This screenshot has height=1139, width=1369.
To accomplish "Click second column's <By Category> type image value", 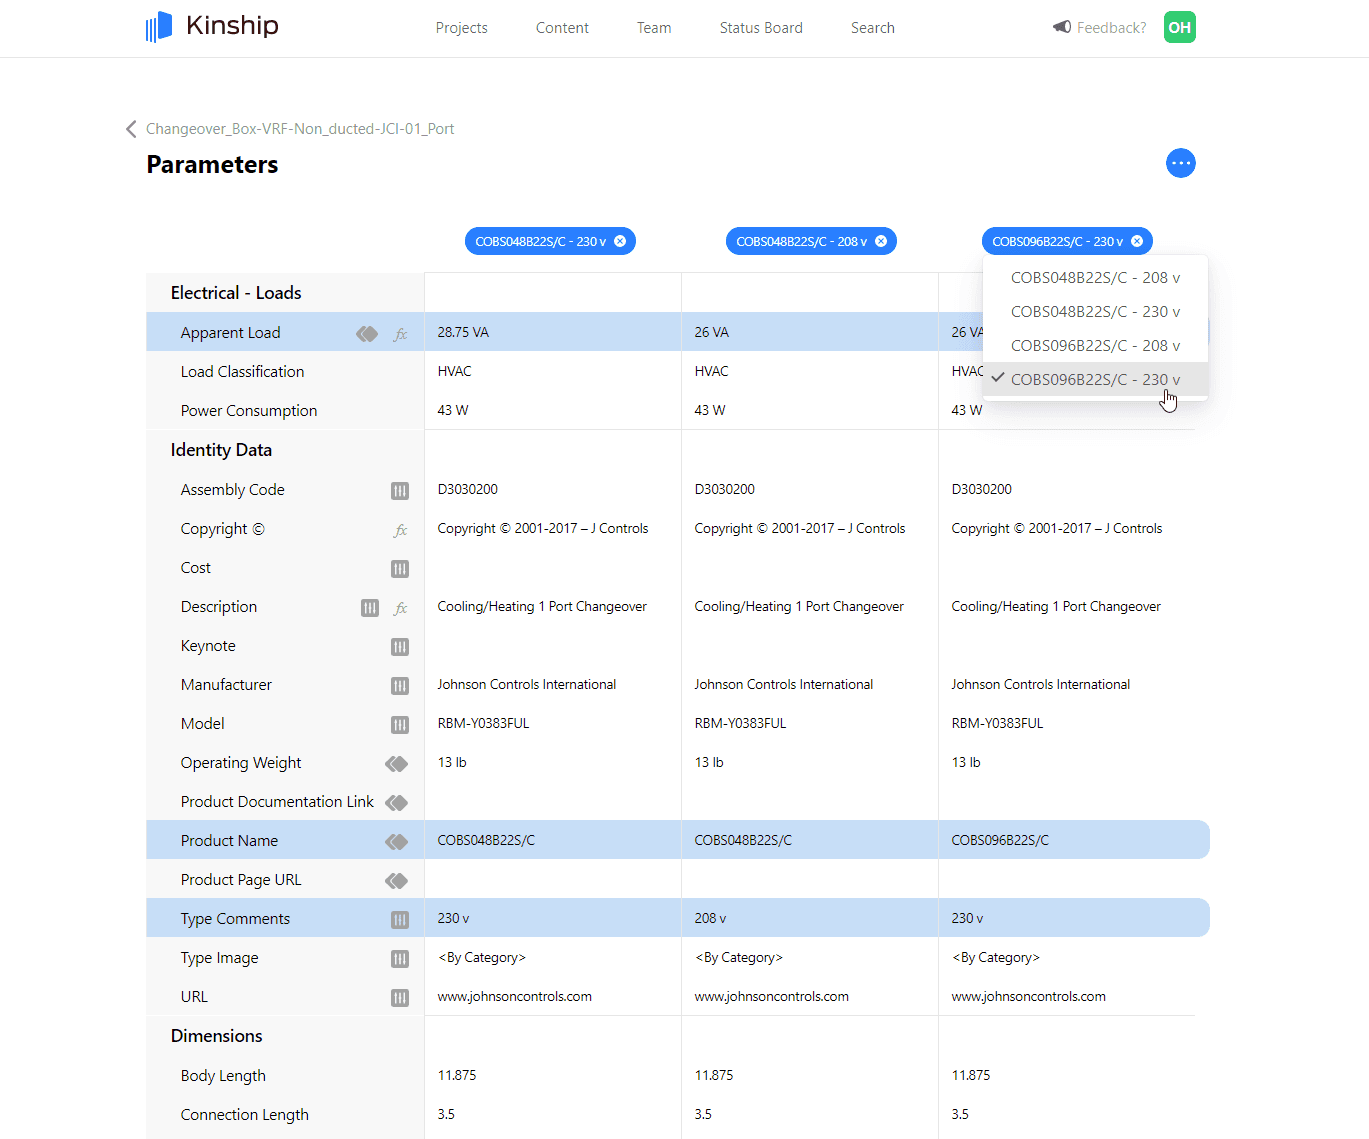I will (x=738, y=957).
